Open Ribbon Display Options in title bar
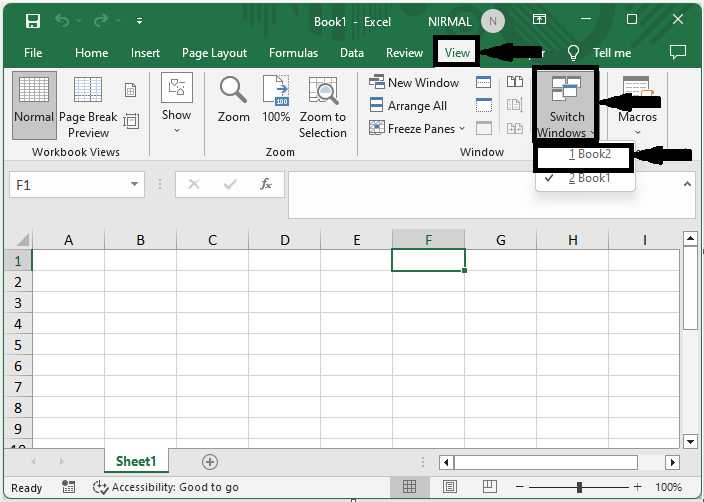704x502 pixels. click(x=539, y=19)
